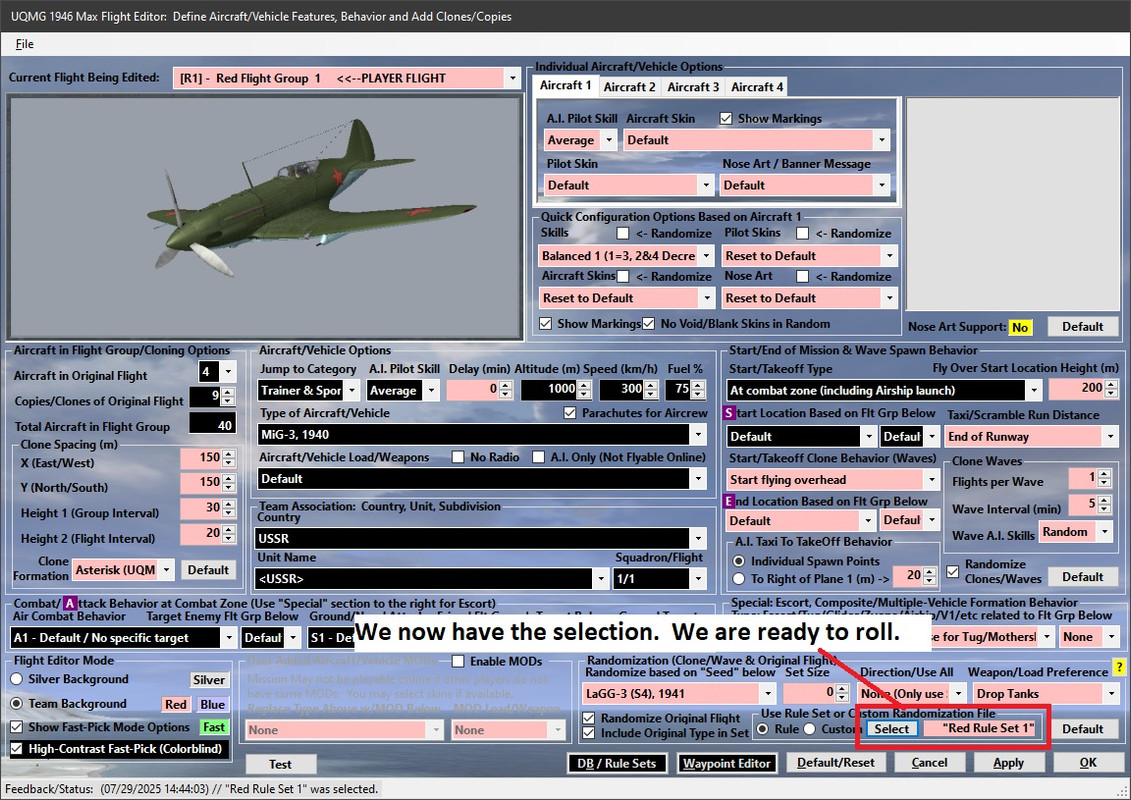The width and height of the screenshot is (1131, 800).
Task: Click the Silver background color button
Action: [x=209, y=680]
